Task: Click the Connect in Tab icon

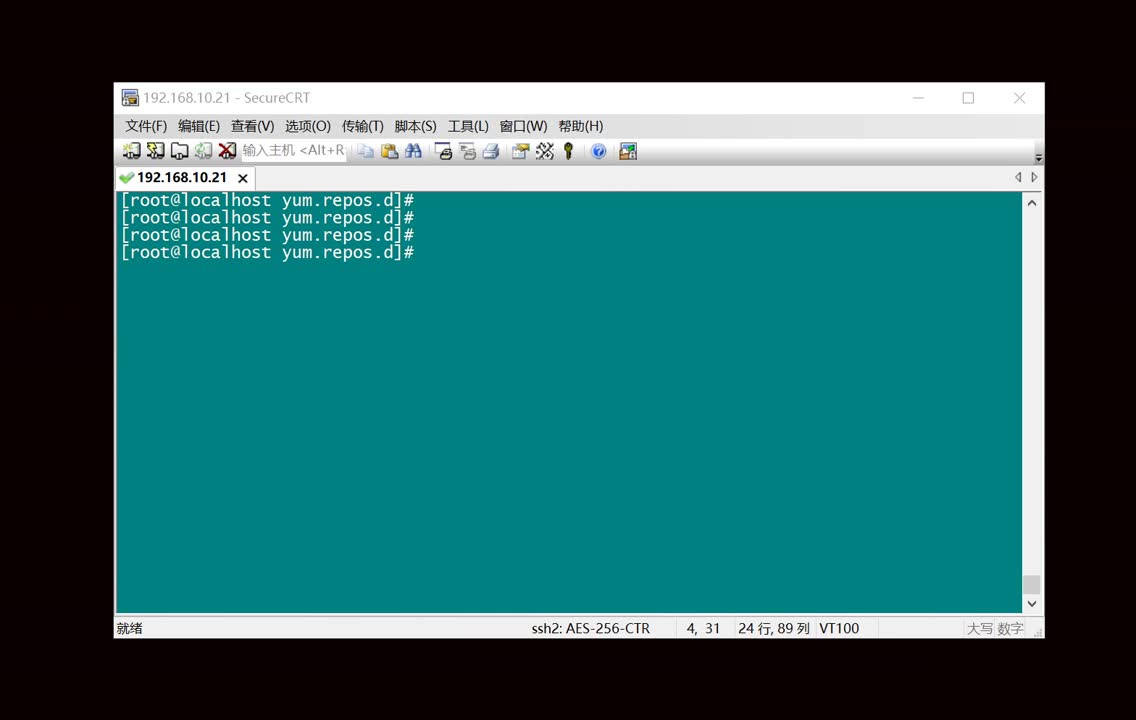Action: pos(179,151)
